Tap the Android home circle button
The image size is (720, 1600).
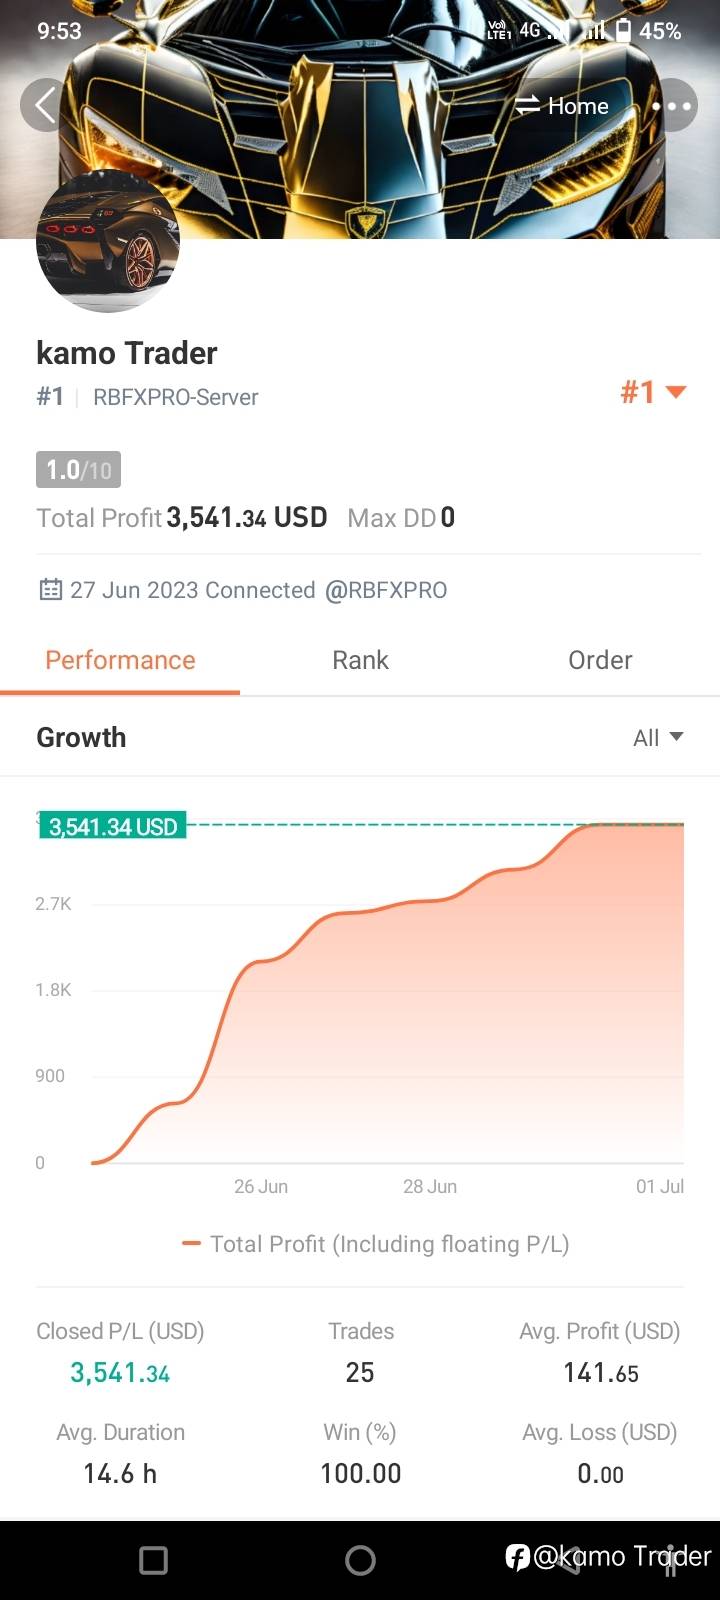click(360, 1560)
